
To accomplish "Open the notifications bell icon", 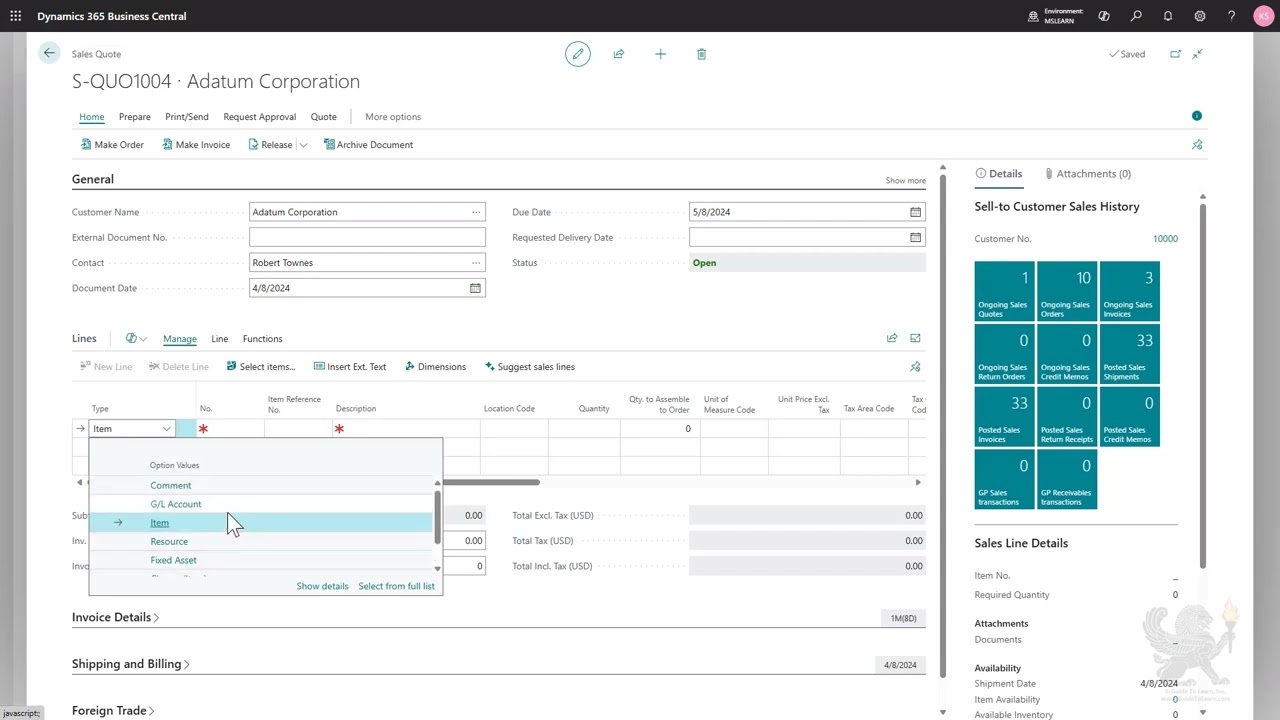I will (1168, 16).
